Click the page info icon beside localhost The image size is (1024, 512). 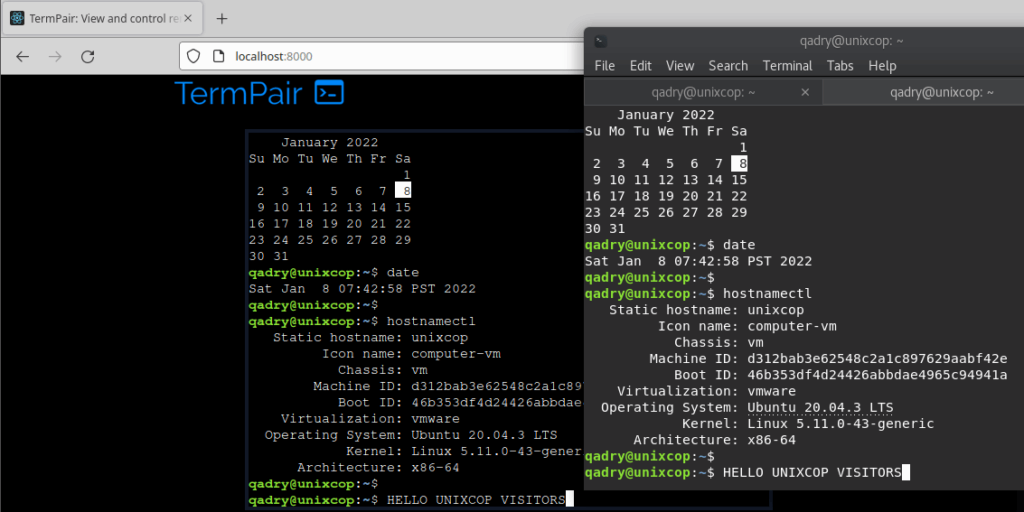tap(219, 57)
